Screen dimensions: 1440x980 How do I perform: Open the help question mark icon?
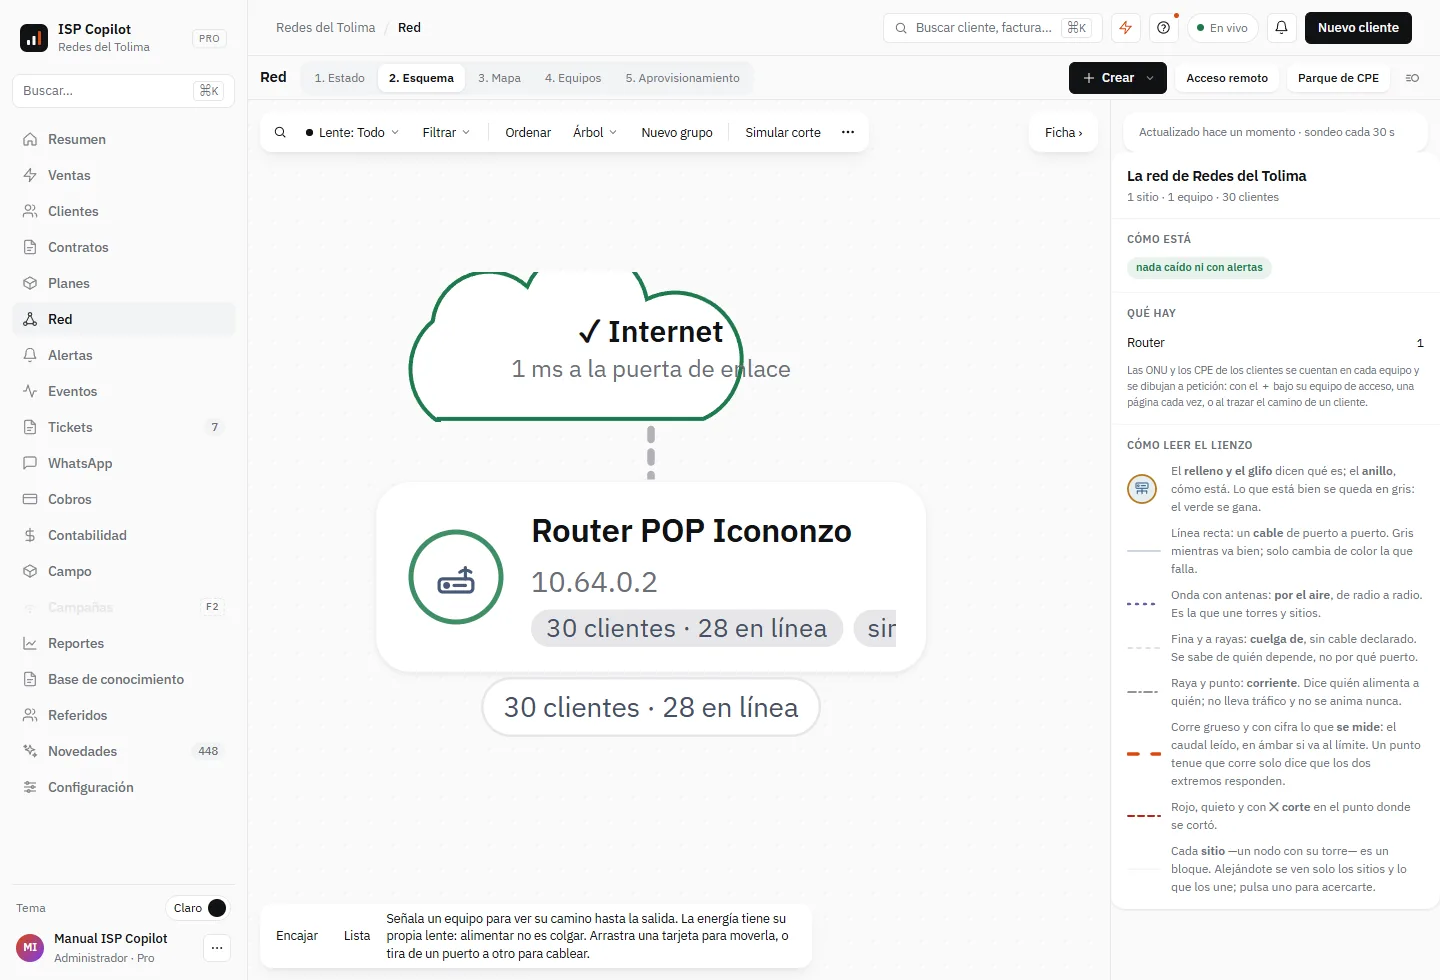point(1164,28)
